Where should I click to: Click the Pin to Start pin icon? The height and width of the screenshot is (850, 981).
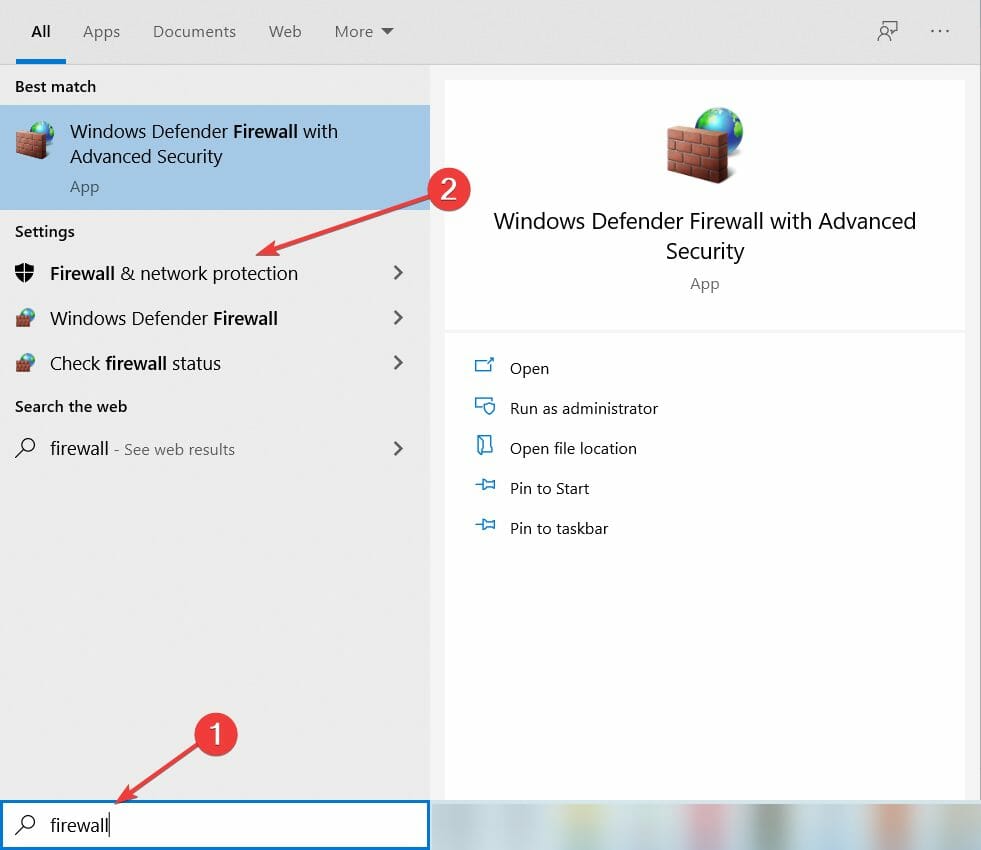point(485,485)
